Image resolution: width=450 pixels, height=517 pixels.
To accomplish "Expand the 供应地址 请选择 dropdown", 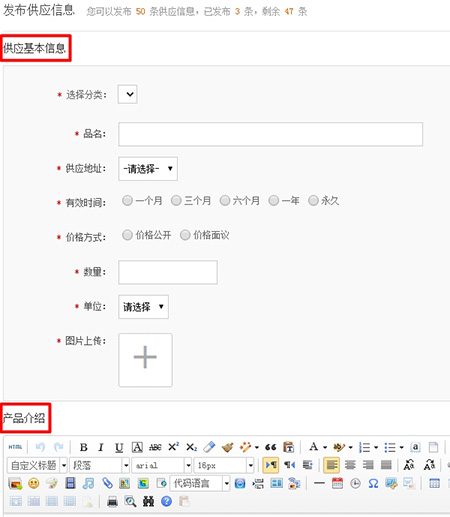I will click(148, 169).
